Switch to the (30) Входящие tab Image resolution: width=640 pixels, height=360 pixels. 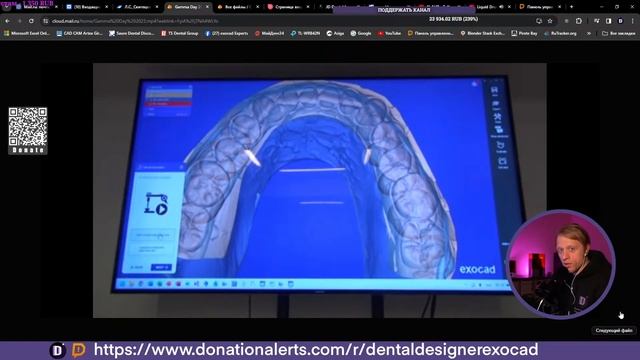click(x=88, y=7)
